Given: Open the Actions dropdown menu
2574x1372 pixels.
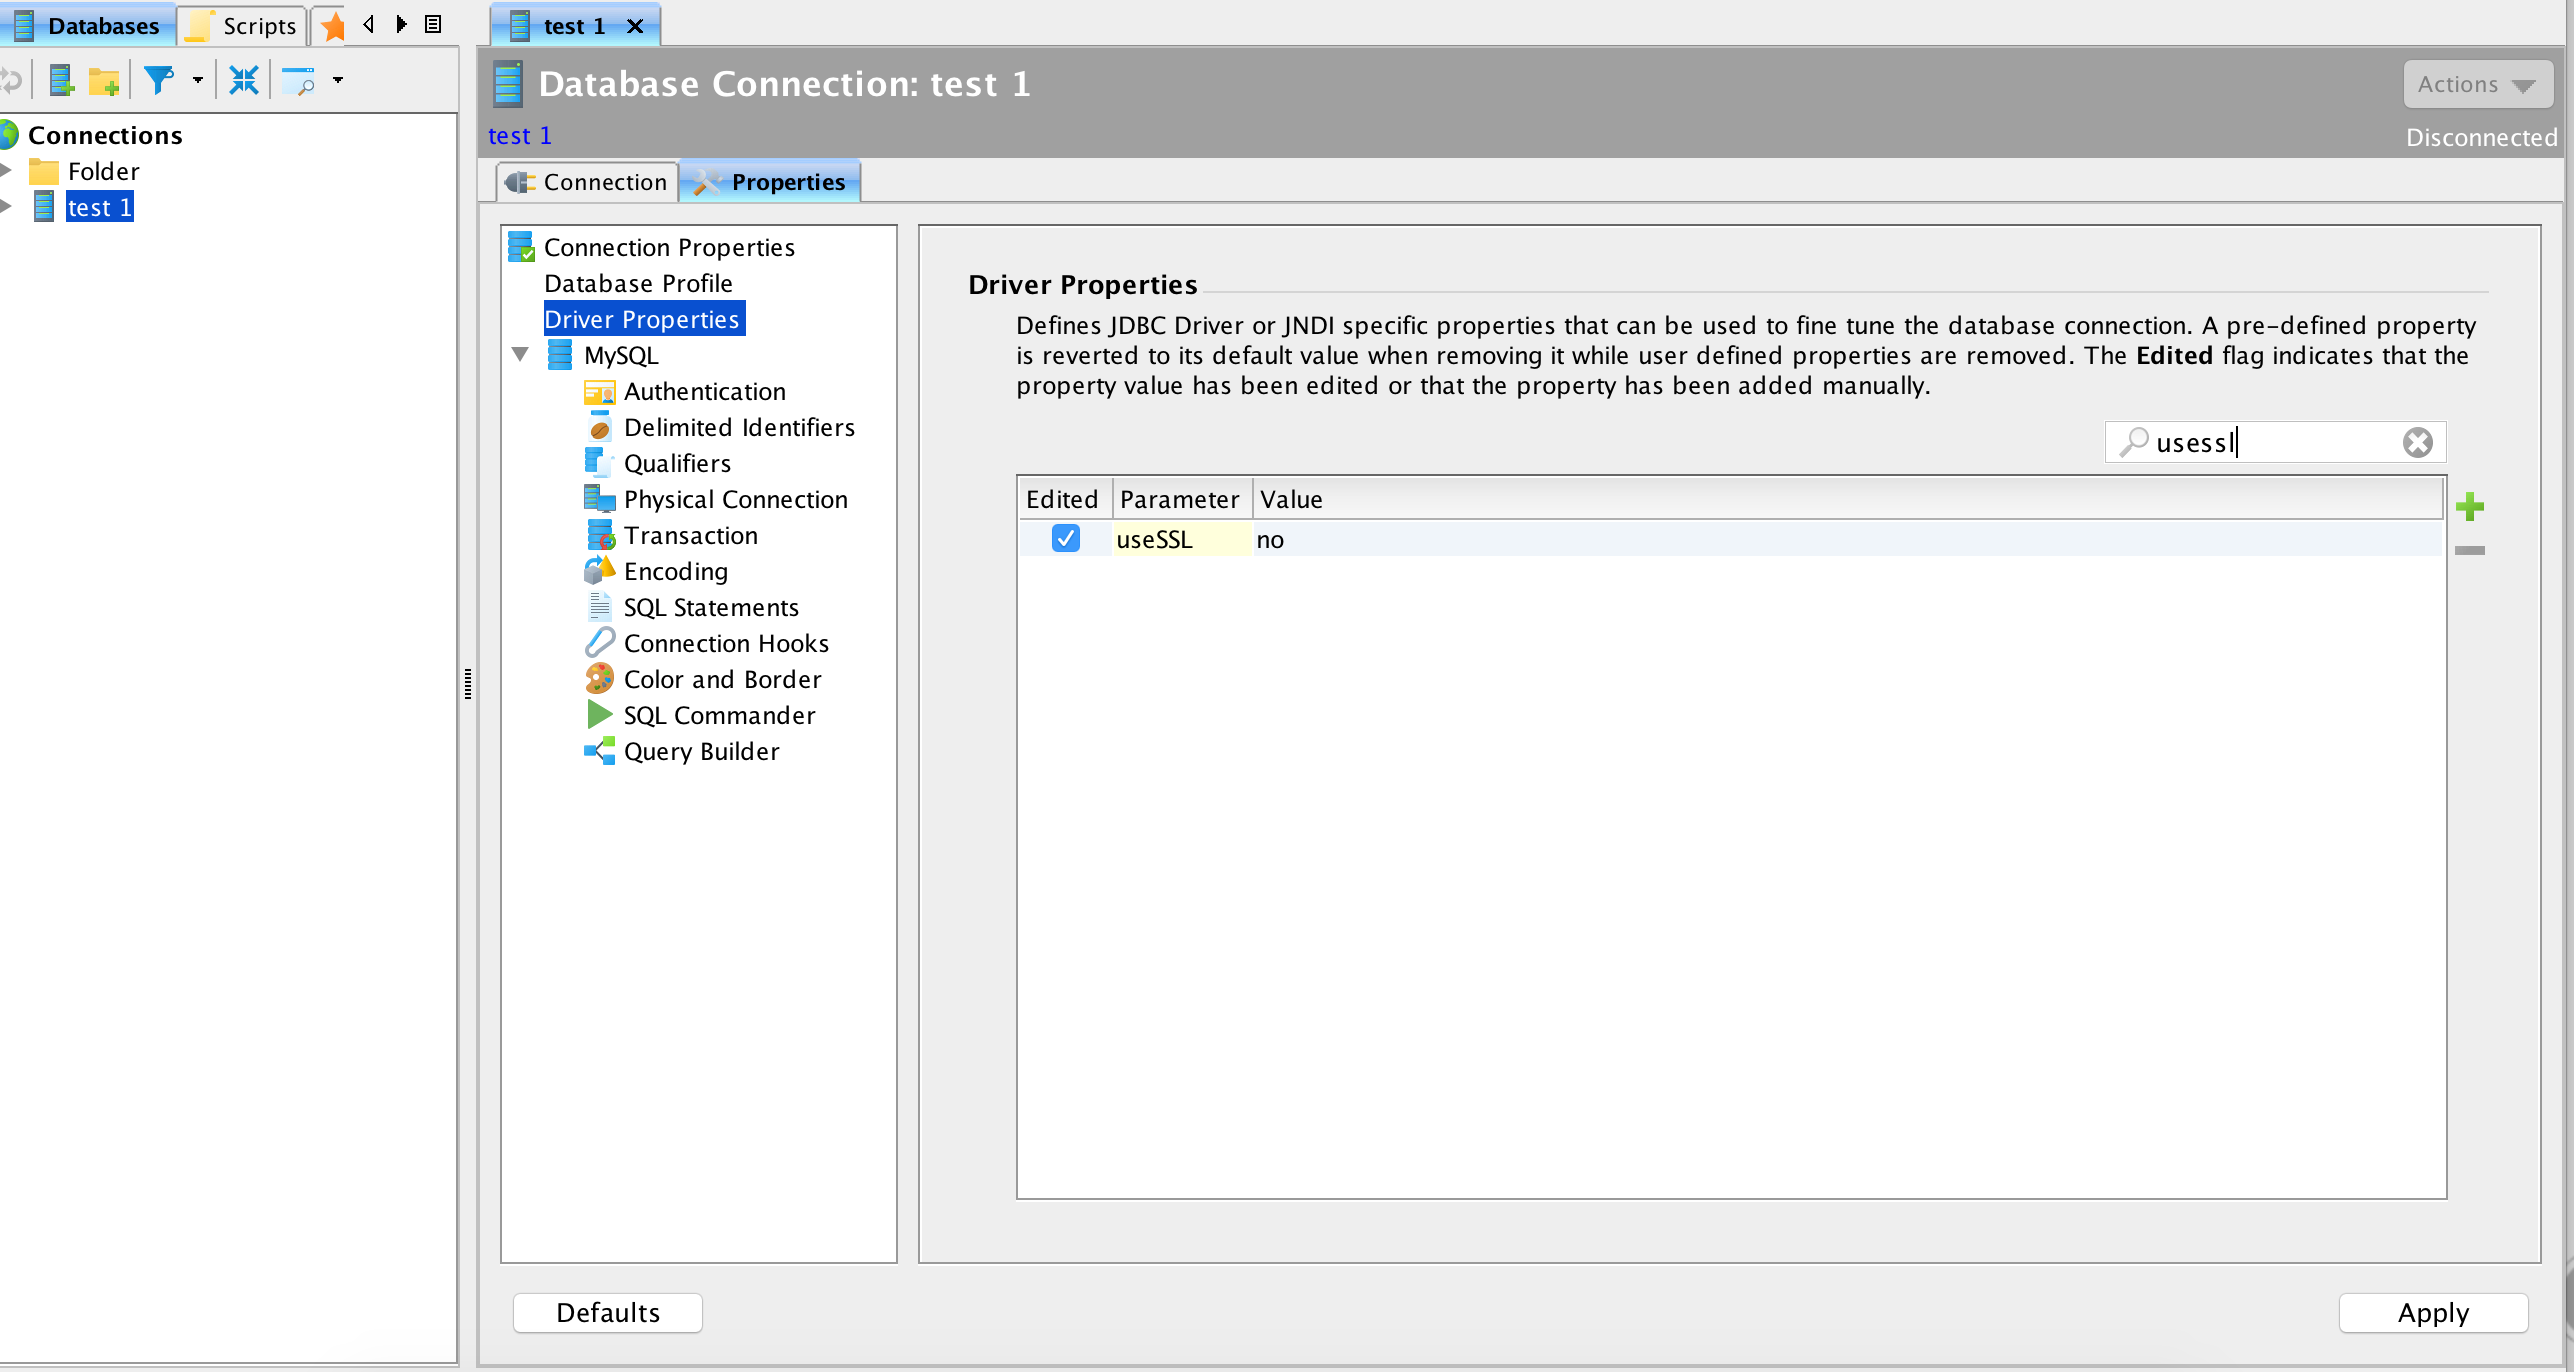Looking at the screenshot, I should [2476, 85].
